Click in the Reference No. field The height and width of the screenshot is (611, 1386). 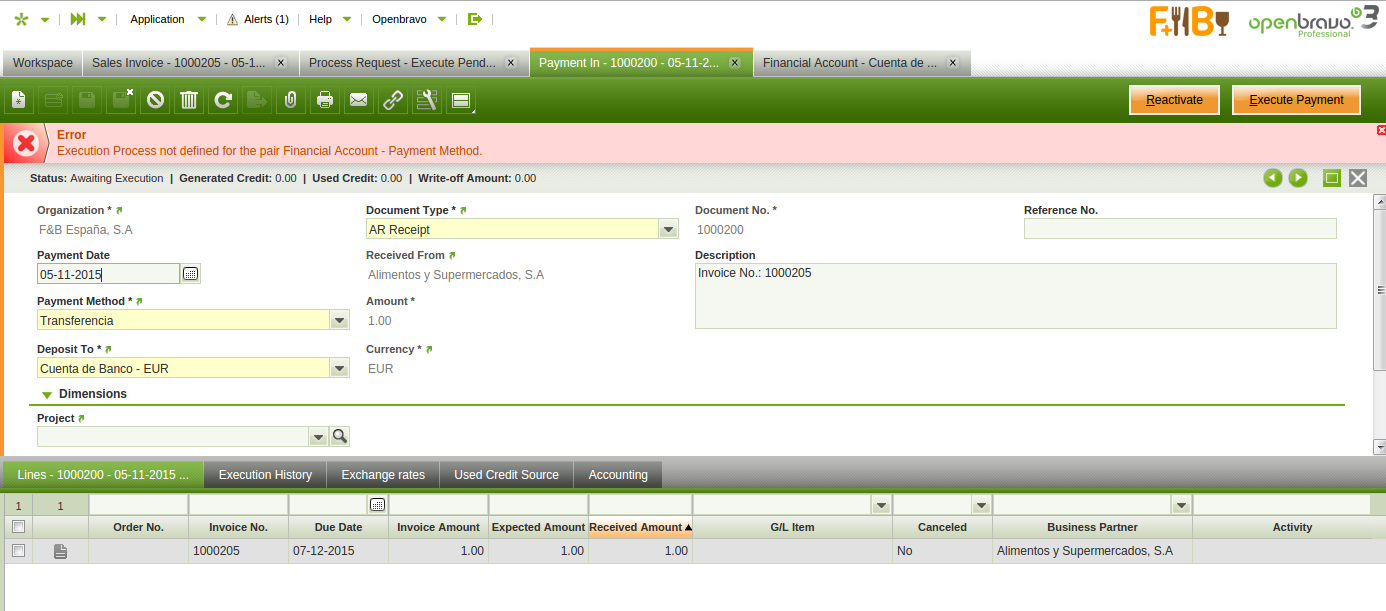point(1179,230)
